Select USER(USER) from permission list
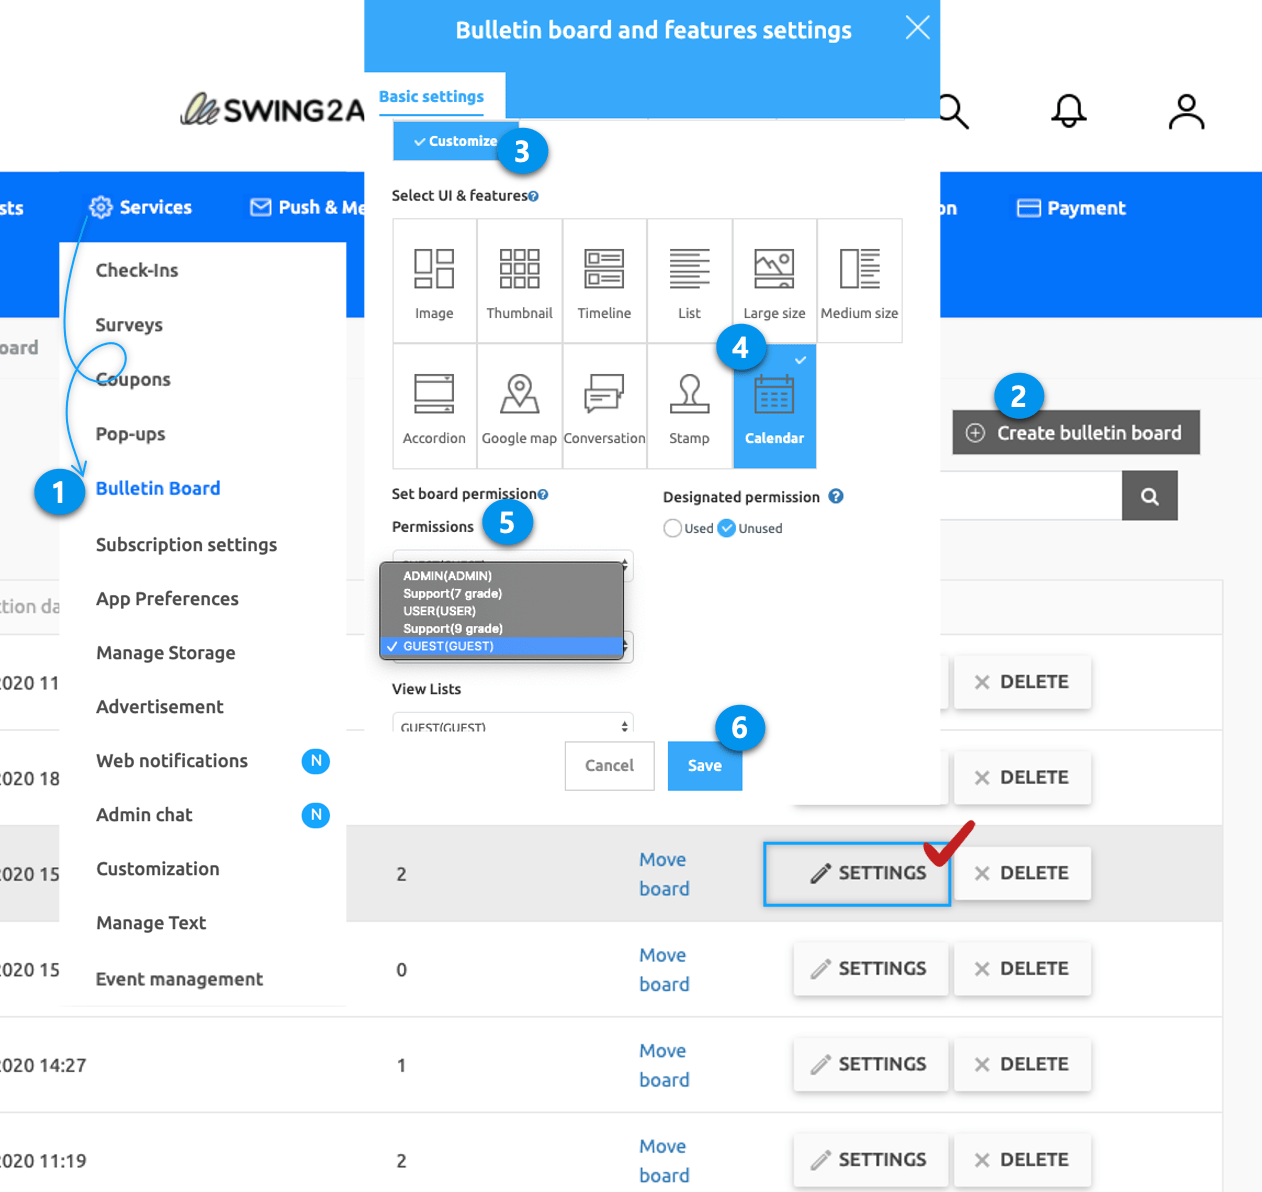This screenshot has width=1262, height=1192. 439,611
